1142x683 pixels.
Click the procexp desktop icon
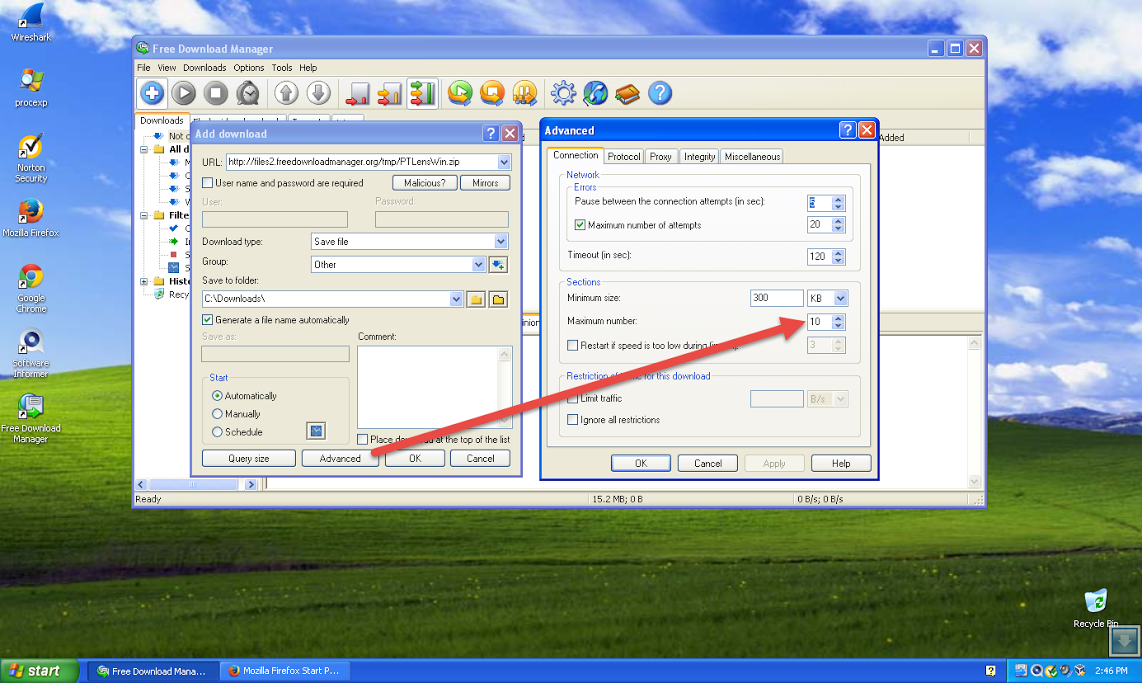(31, 88)
